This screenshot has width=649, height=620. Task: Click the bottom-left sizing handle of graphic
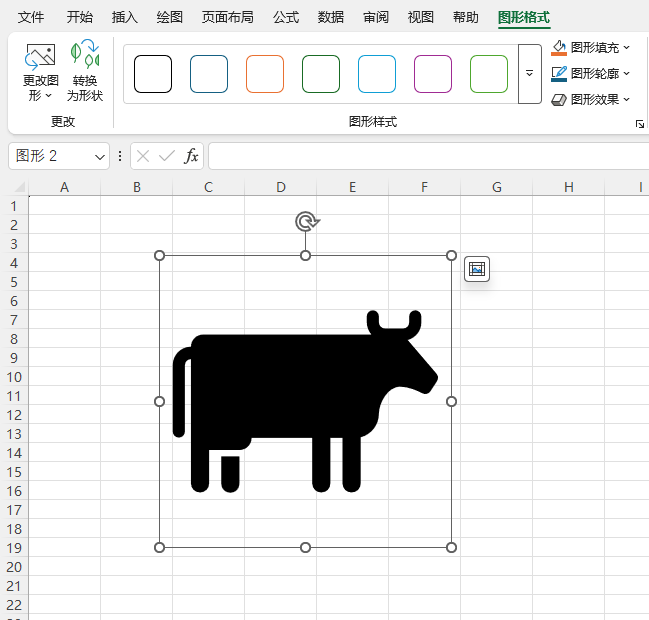(159, 548)
